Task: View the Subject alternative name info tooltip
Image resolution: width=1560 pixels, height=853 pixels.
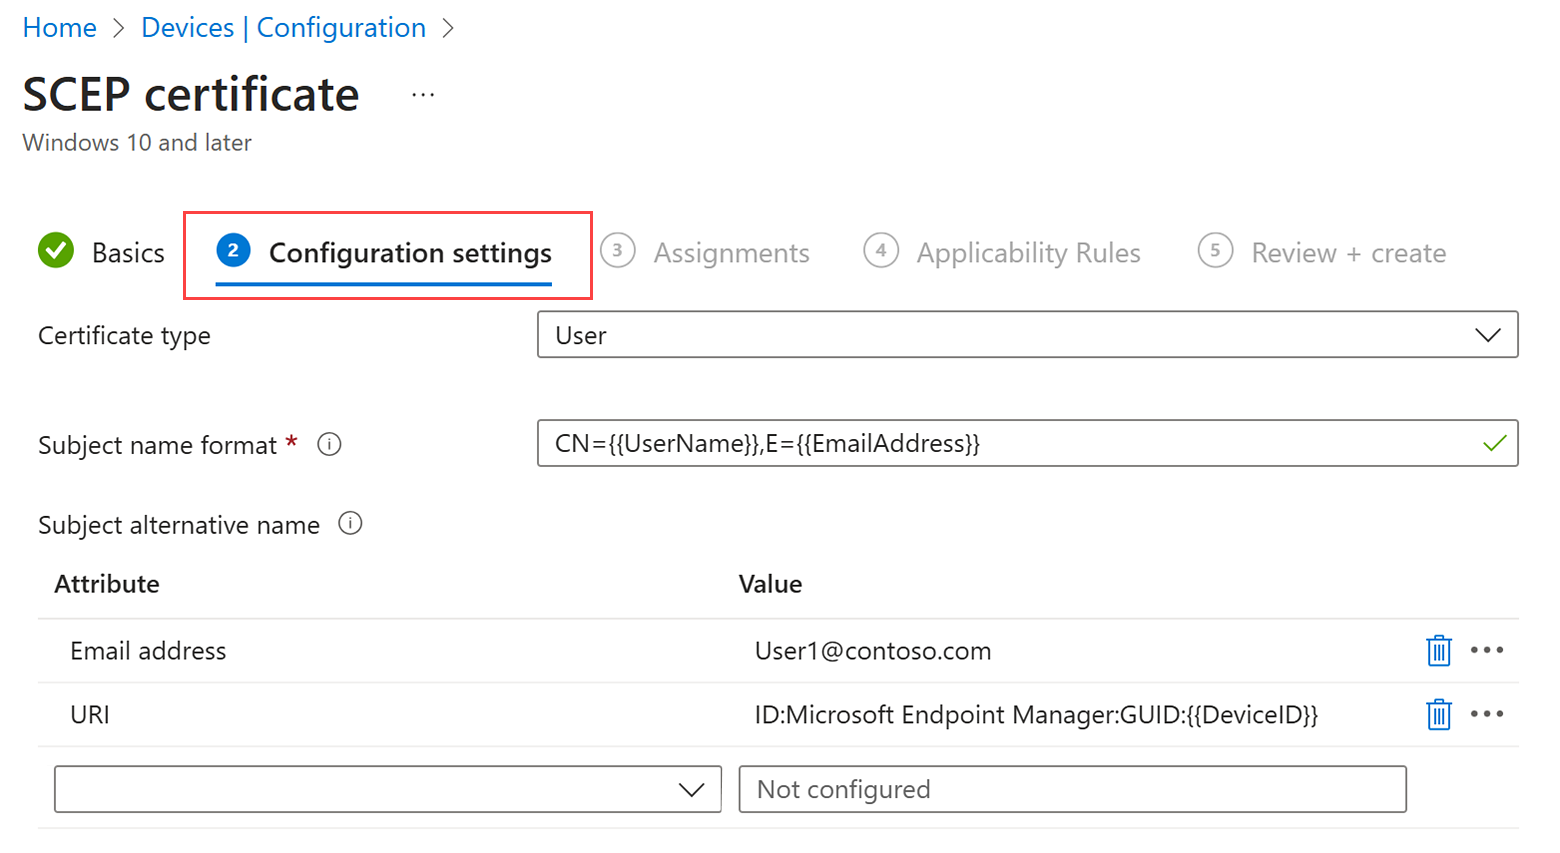Action: pos(351,523)
